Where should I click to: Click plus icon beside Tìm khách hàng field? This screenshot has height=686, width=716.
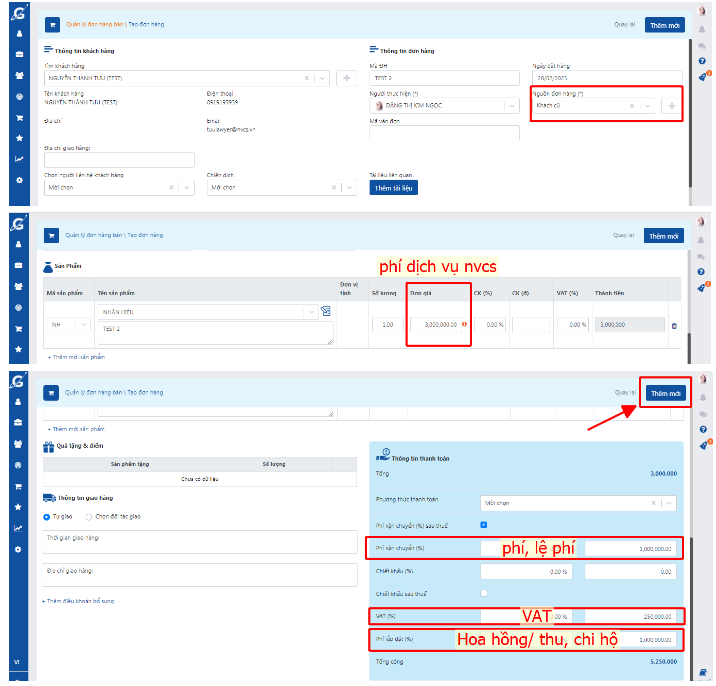(x=347, y=78)
